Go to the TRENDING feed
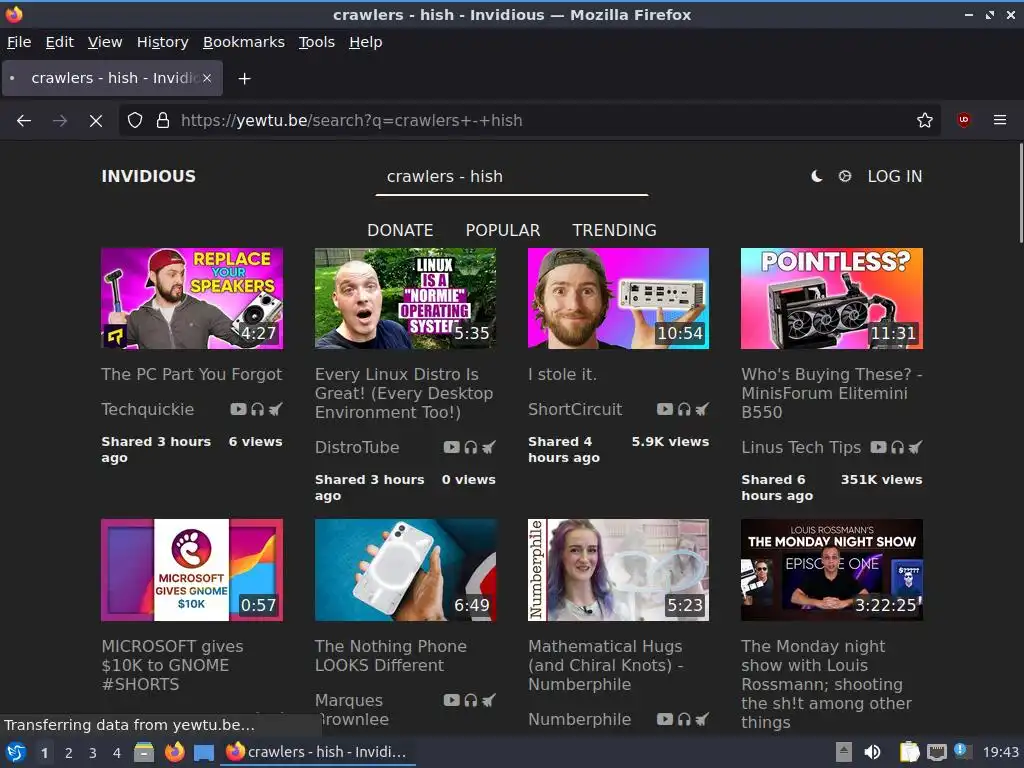The width and height of the screenshot is (1024, 768). [x=615, y=230]
